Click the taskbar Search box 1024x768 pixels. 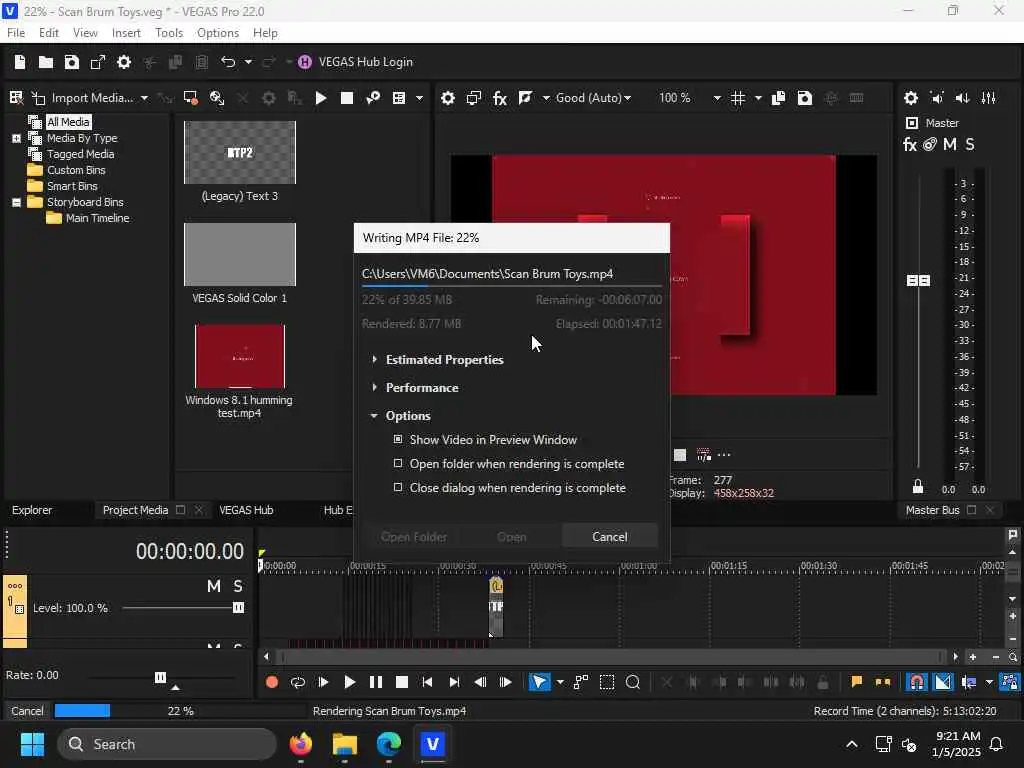point(167,744)
